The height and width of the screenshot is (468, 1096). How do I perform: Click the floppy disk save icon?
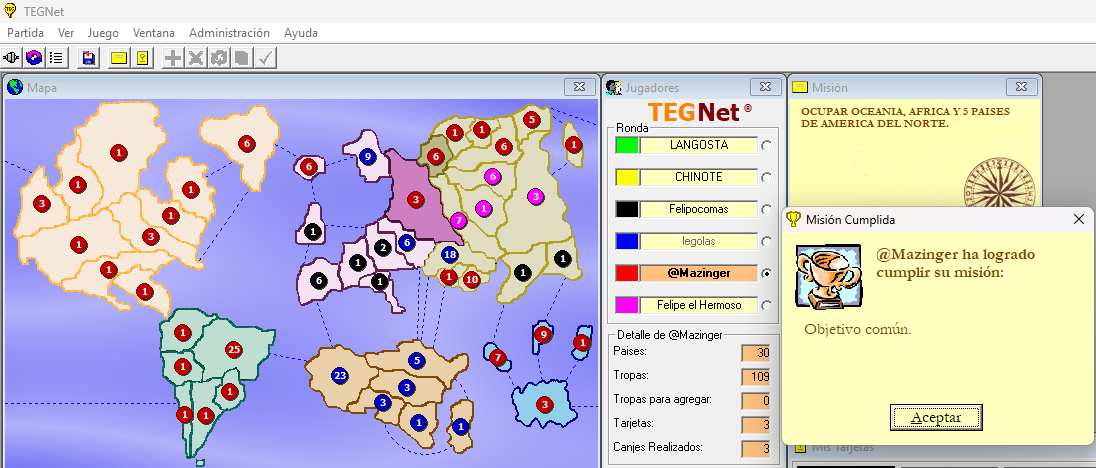pyautogui.click(x=89, y=58)
